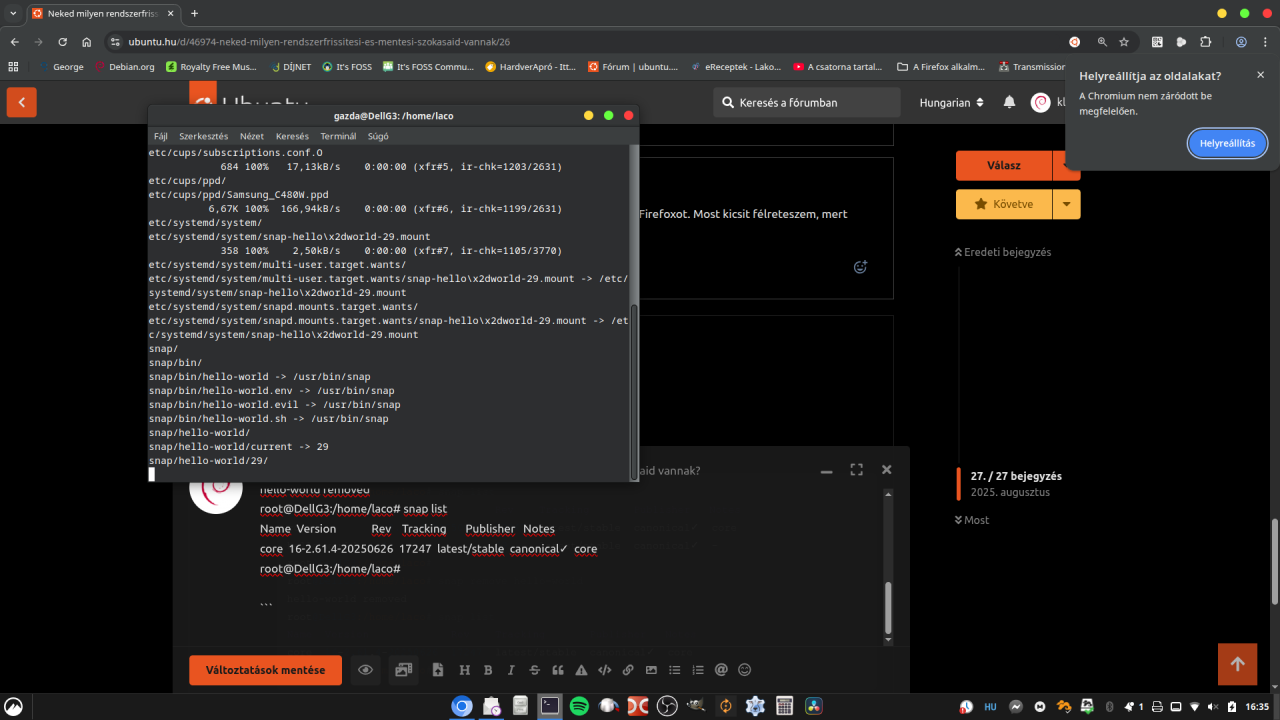This screenshot has height=720, width=1280.
Task: Open notifications via the bell icon
Action: (x=1009, y=102)
